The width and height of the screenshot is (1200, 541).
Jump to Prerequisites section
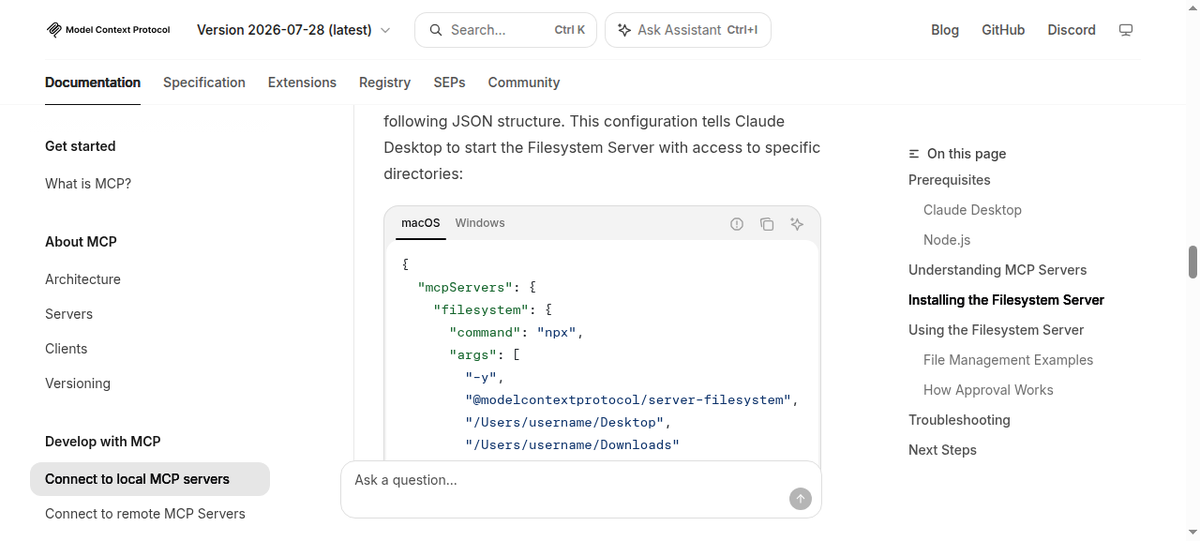949,180
